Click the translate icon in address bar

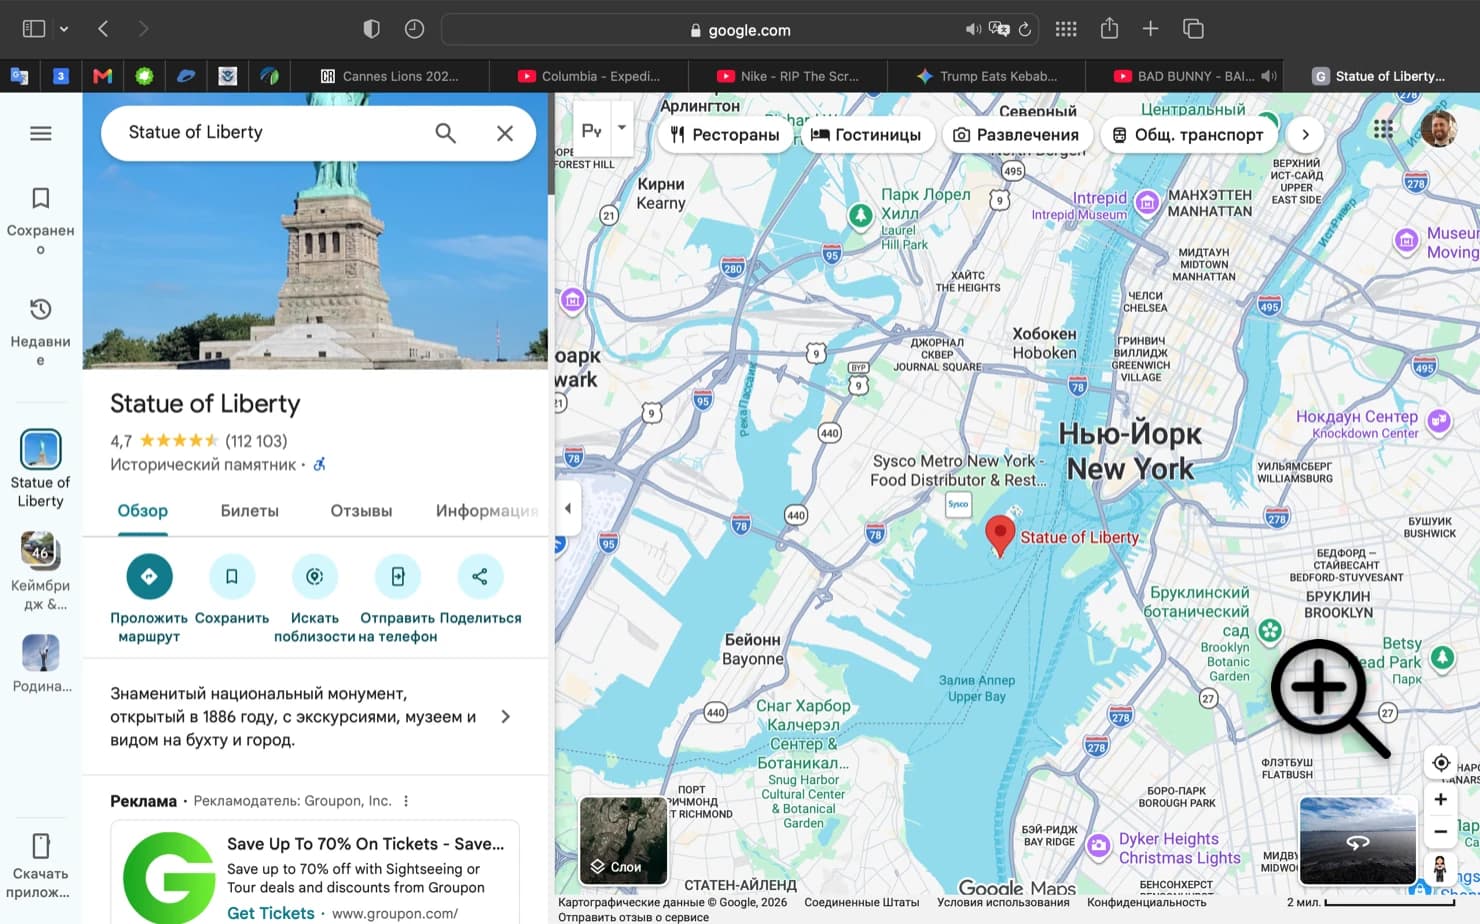tap(999, 29)
